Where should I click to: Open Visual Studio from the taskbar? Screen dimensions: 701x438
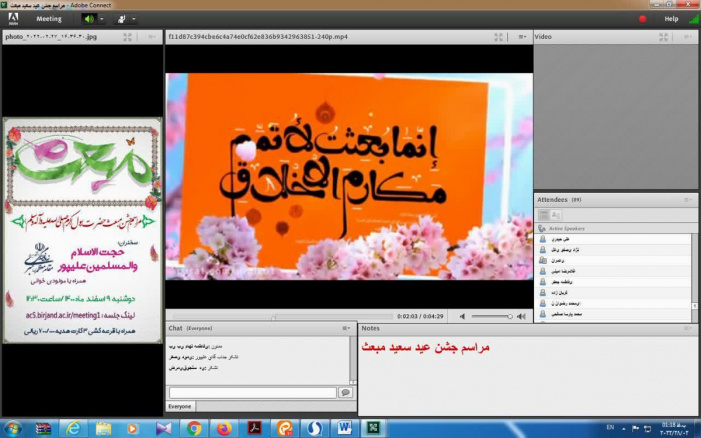pyautogui.click(x=164, y=429)
